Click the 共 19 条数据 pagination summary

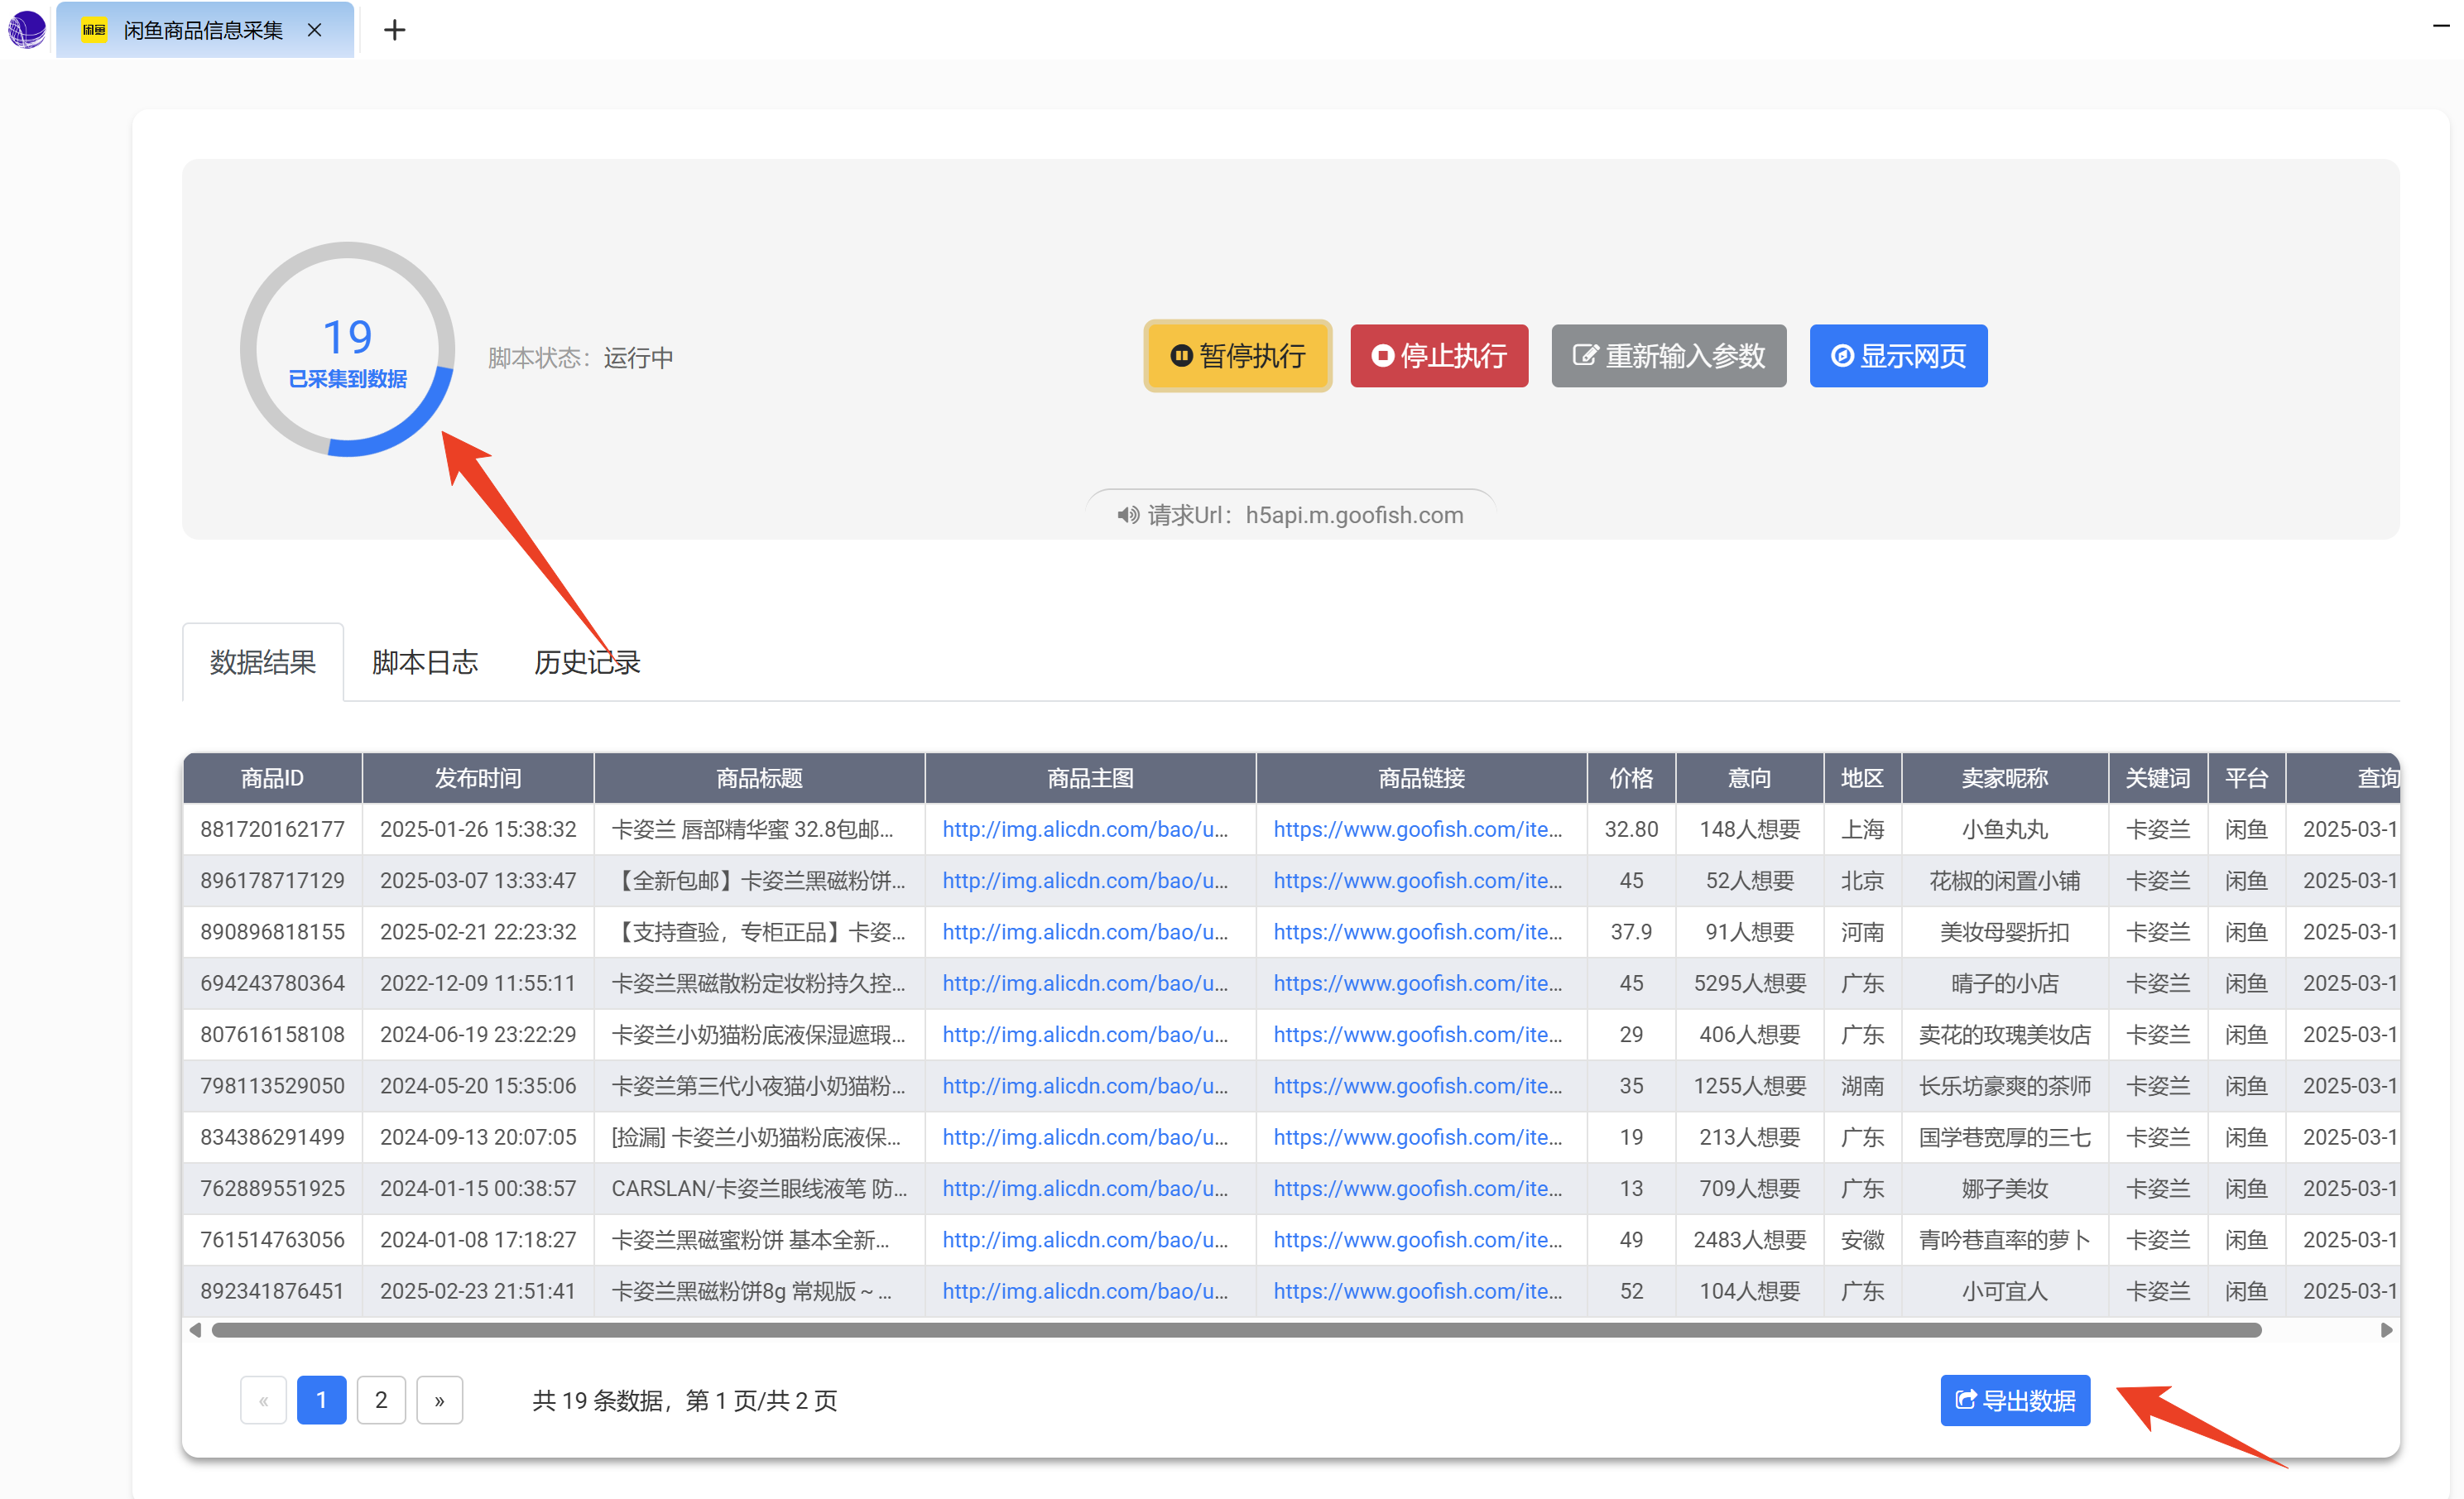pos(684,1400)
